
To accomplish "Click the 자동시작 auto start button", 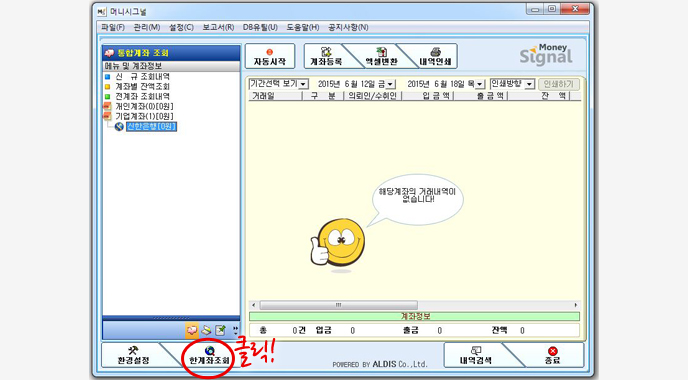I will (270, 56).
